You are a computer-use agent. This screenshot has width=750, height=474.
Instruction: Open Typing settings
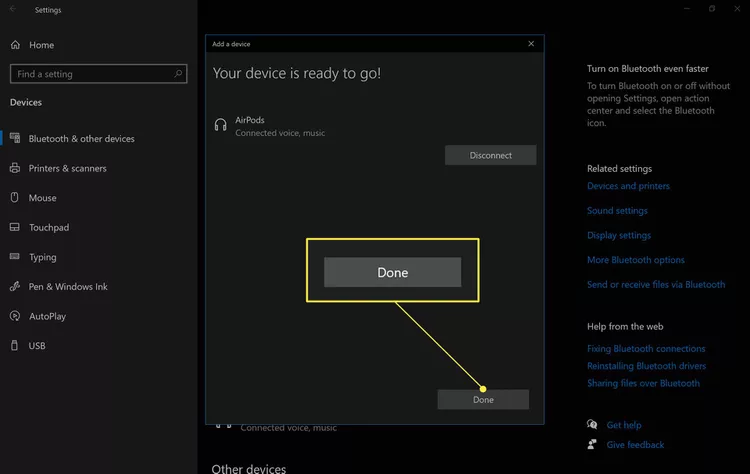[43, 257]
